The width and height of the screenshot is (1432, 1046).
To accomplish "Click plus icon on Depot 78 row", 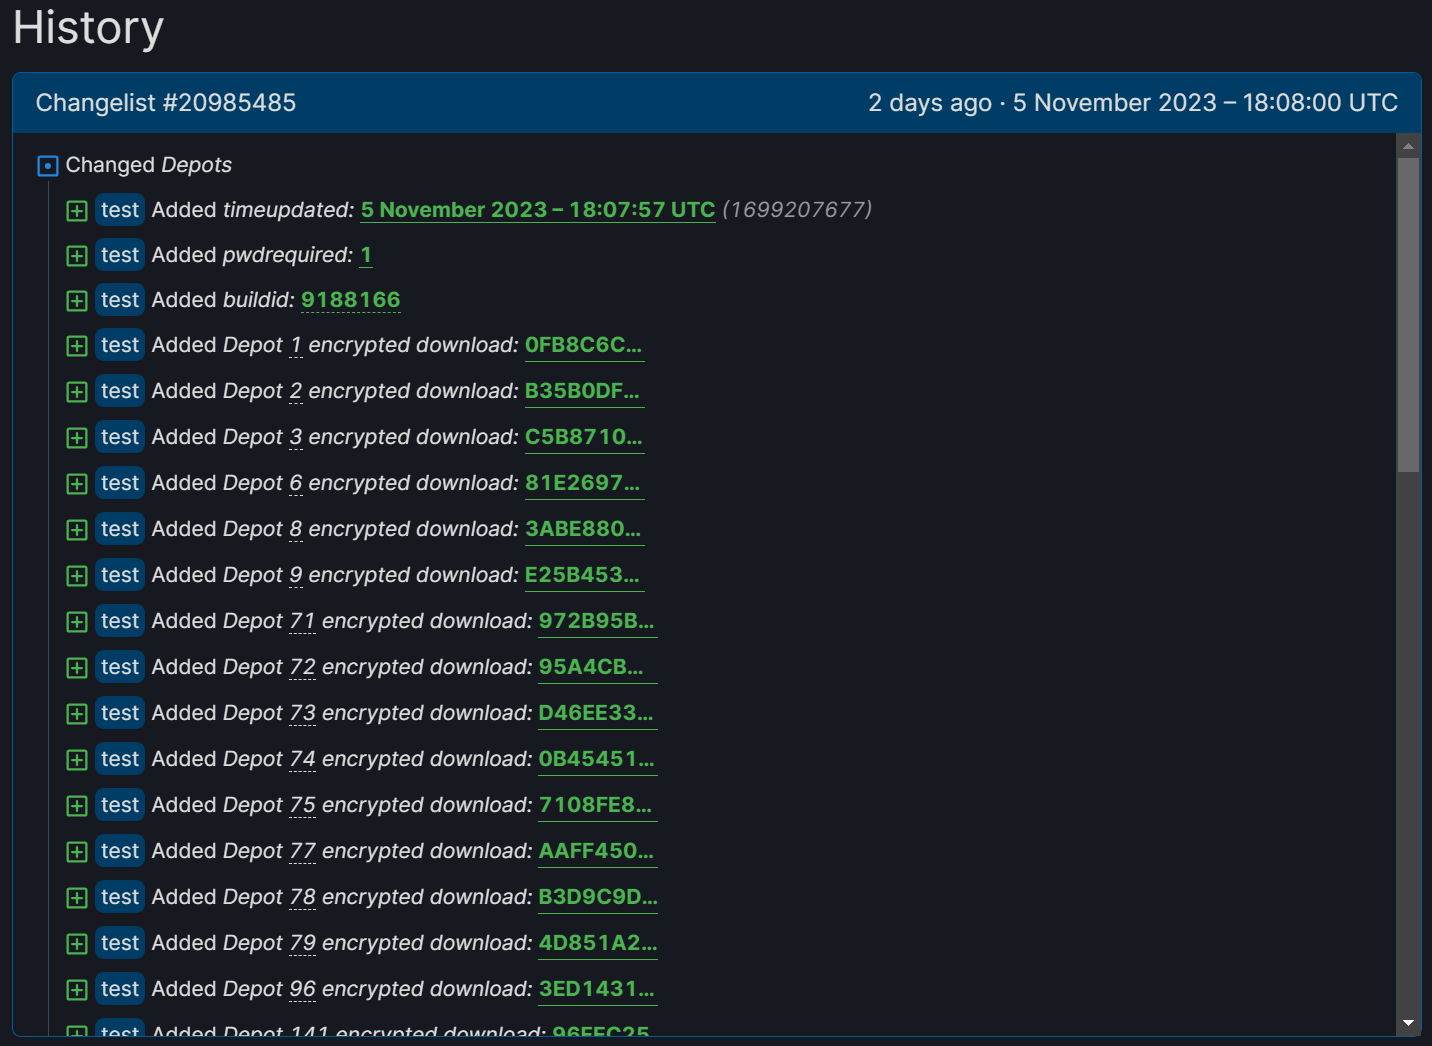I will point(77,898).
